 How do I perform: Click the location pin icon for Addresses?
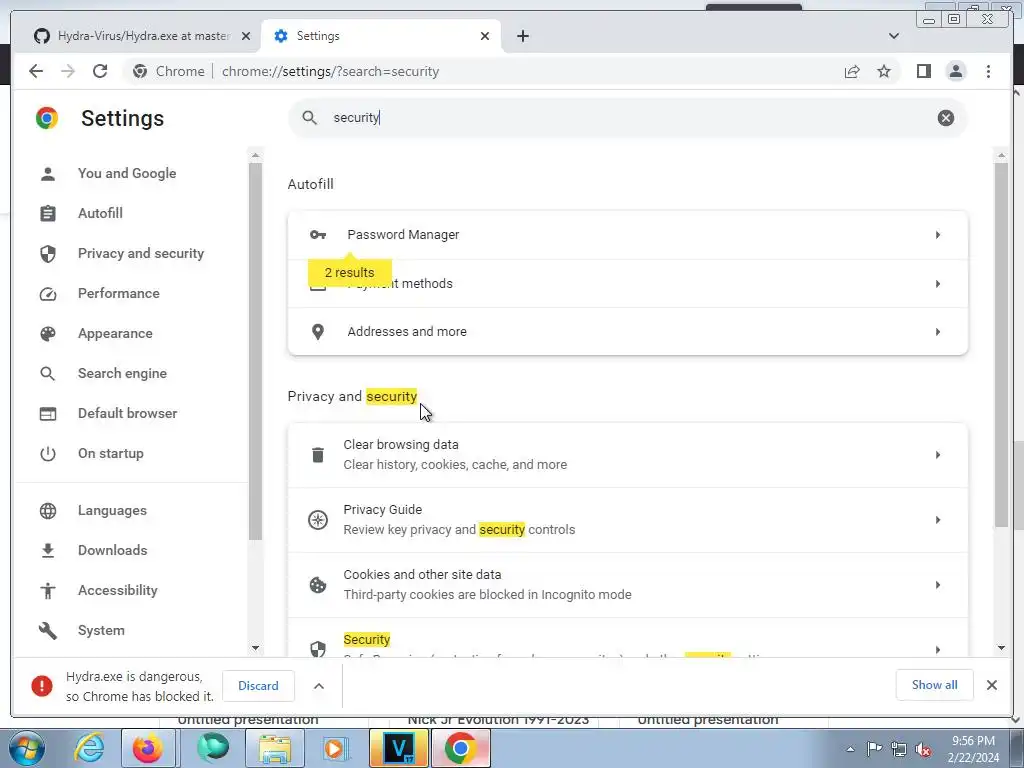click(318, 332)
